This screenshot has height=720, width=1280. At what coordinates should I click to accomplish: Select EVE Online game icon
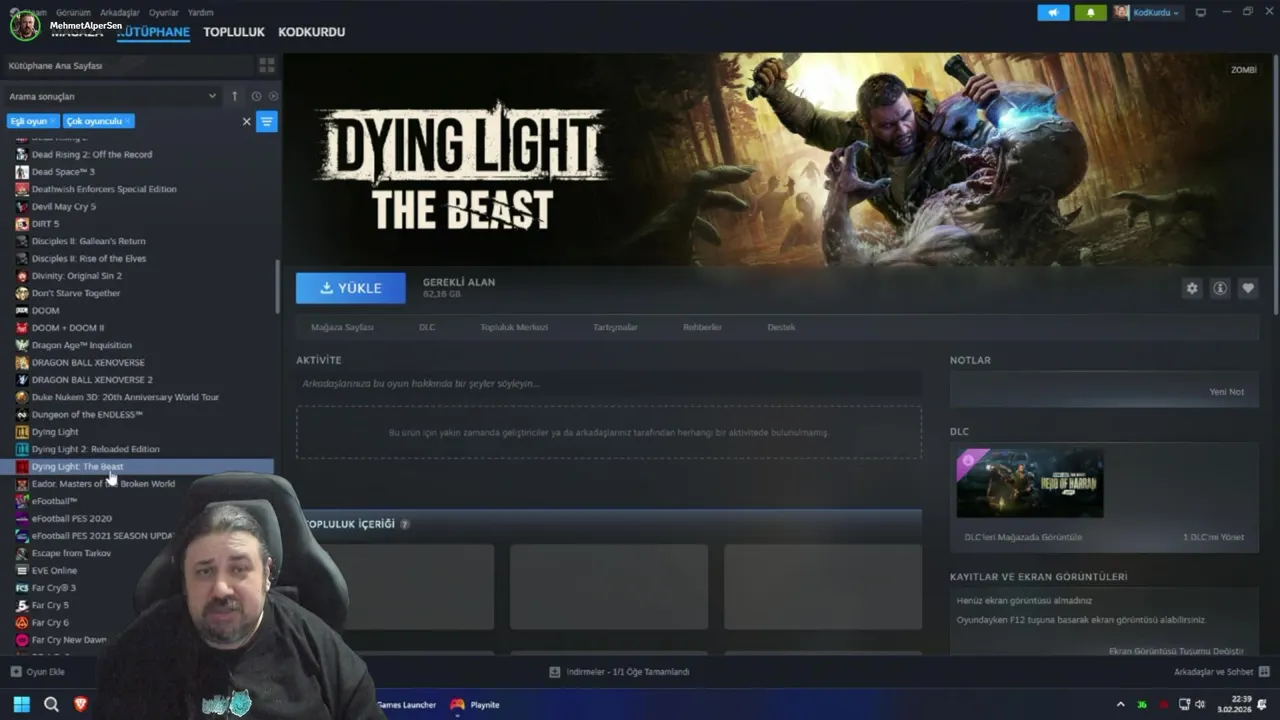click(22, 570)
